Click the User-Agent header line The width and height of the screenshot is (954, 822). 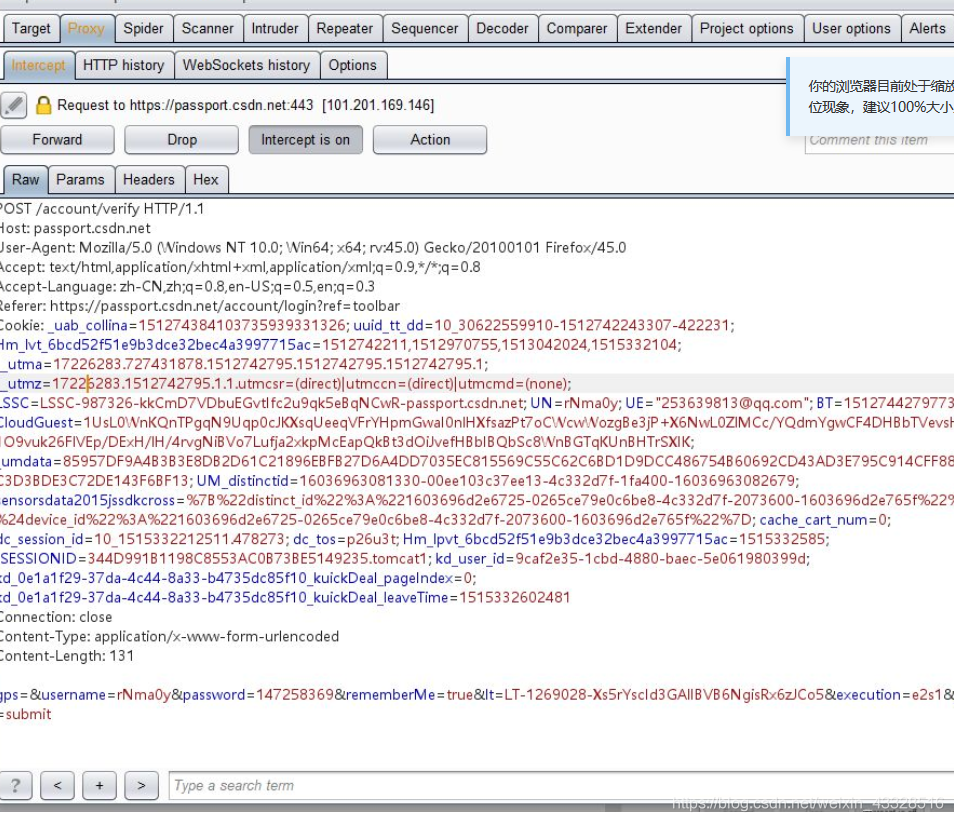tap(313, 248)
